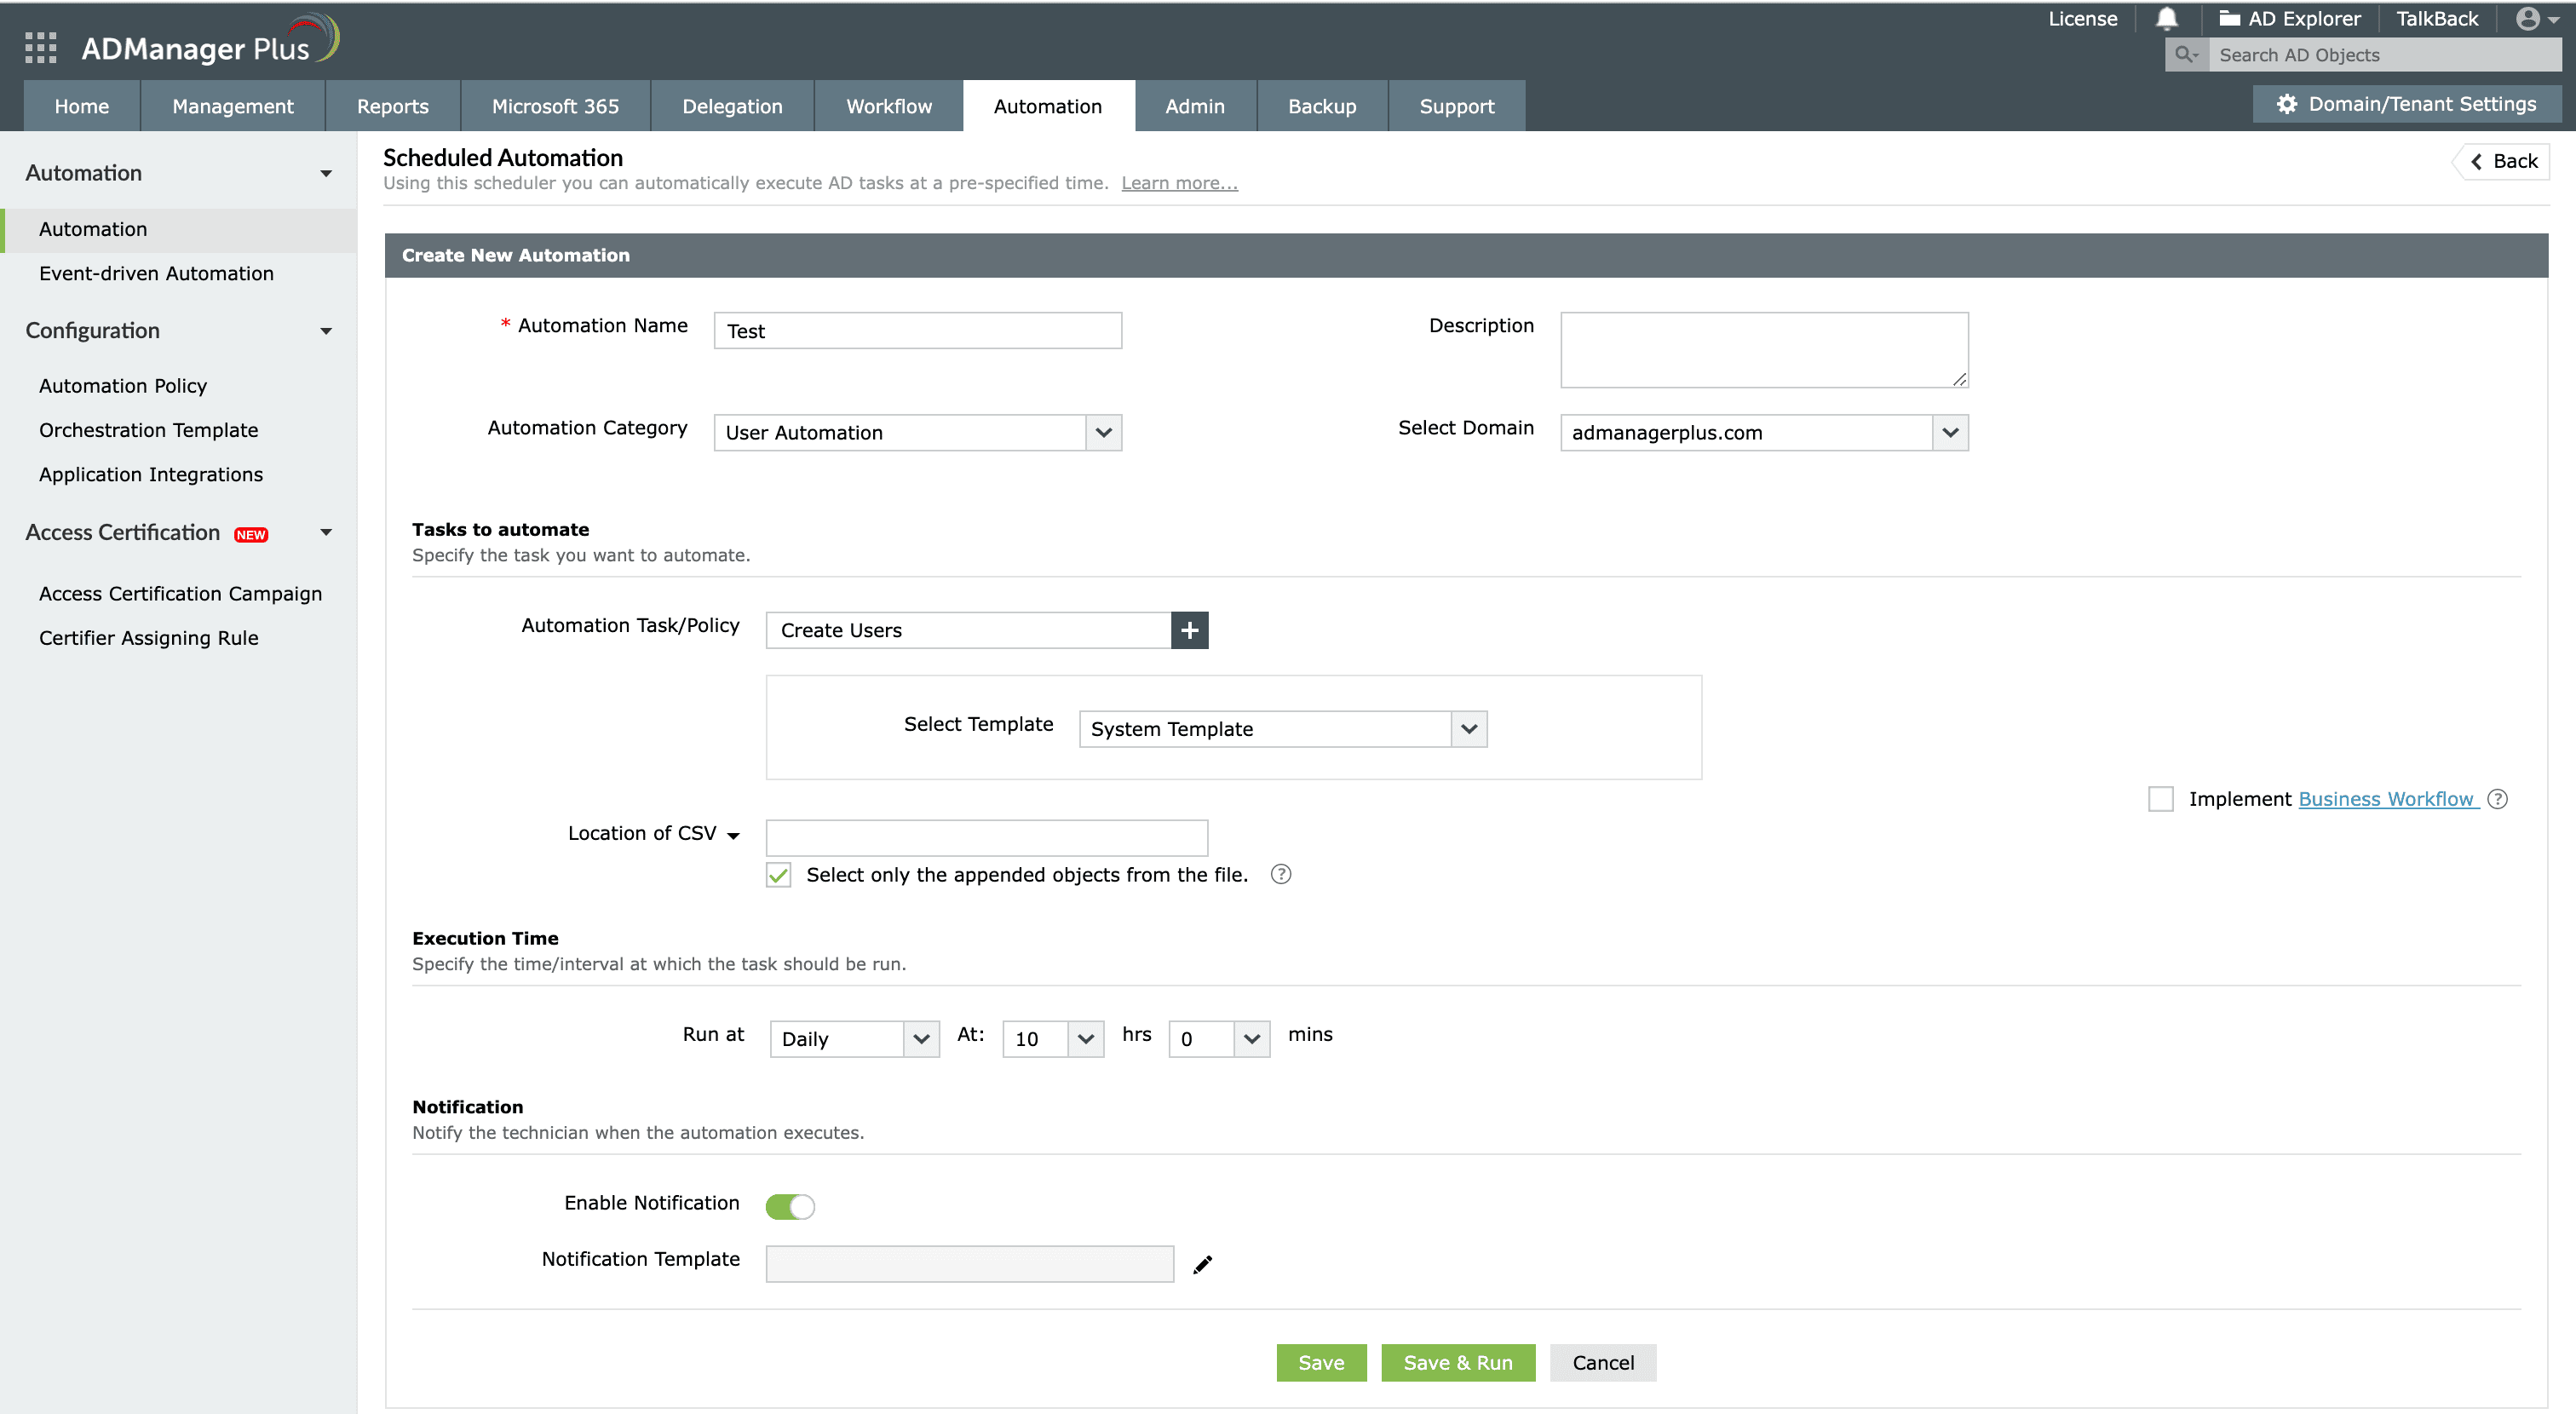Switch to the Workflow tab

(888, 106)
